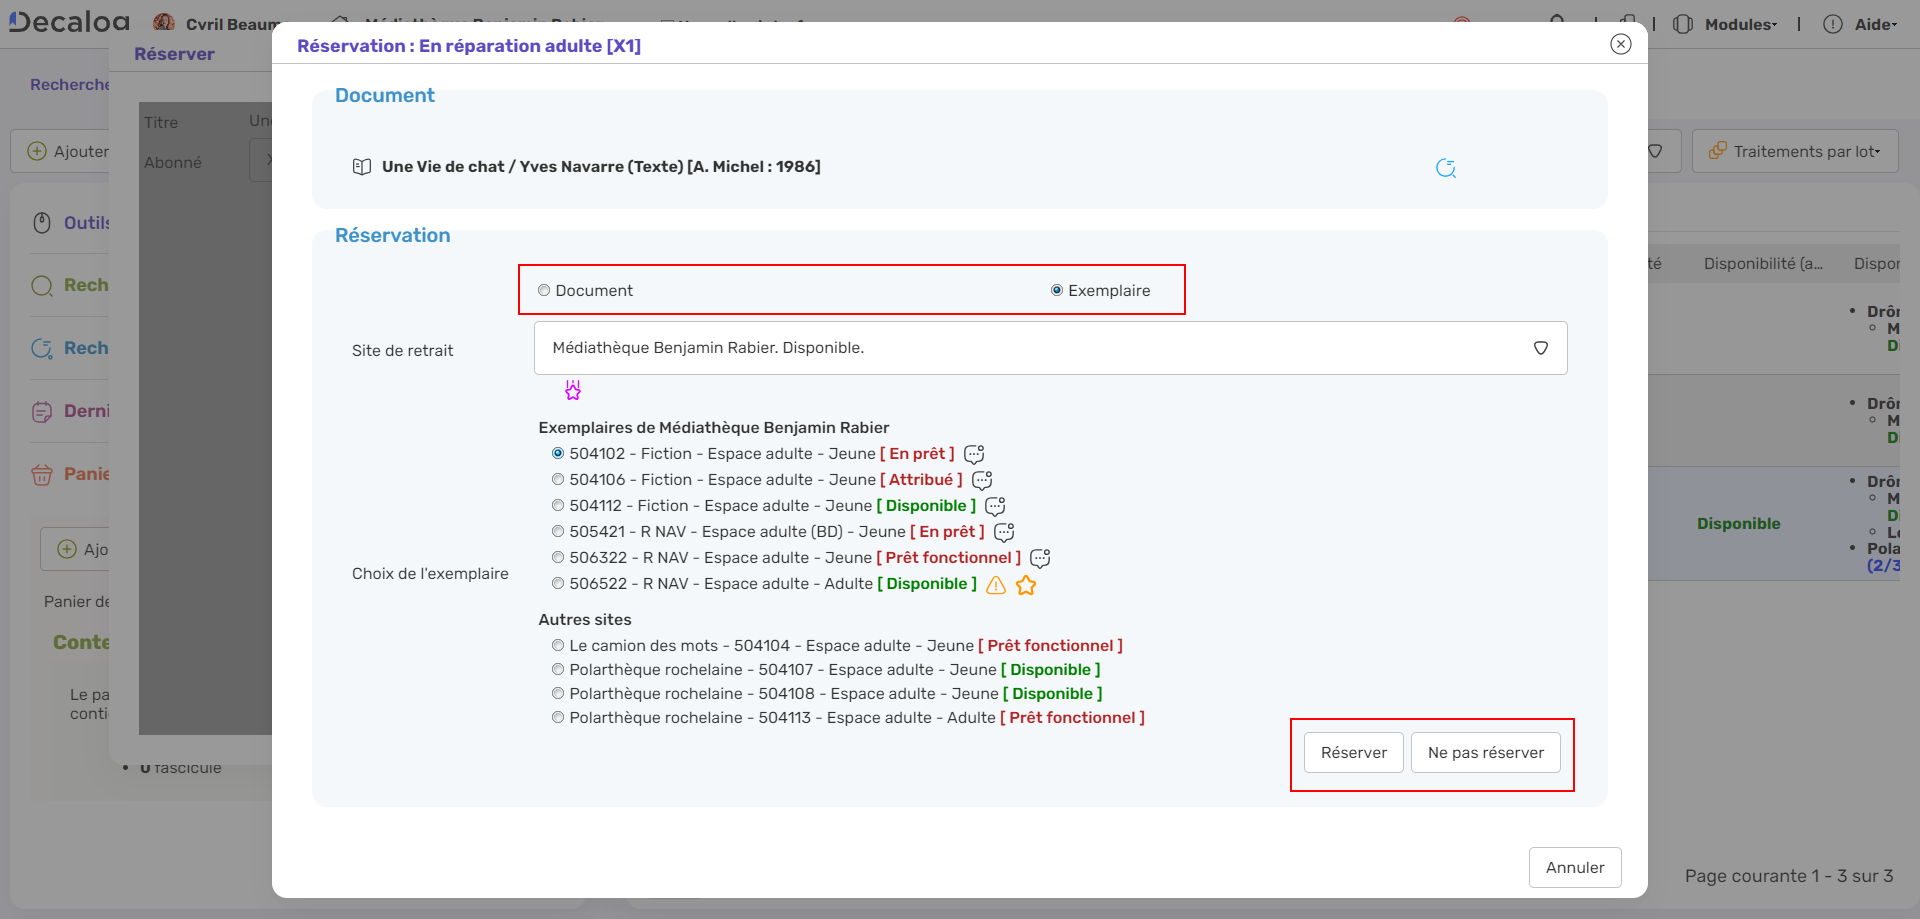Open the comment bubble for copy 504112

tap(995, 507)
